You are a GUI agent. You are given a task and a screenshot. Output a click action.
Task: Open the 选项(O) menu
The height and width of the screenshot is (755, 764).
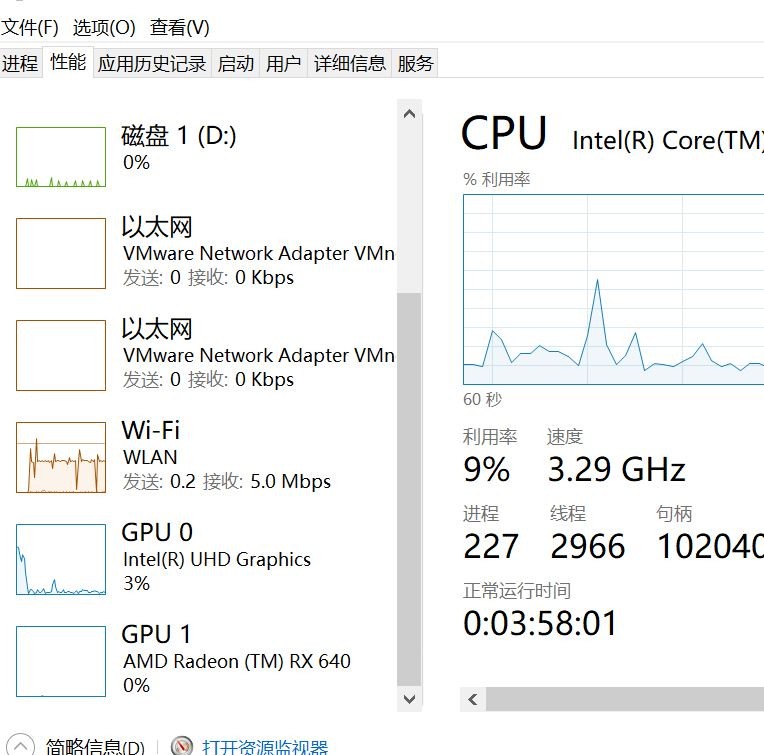(x=104, y=27)
